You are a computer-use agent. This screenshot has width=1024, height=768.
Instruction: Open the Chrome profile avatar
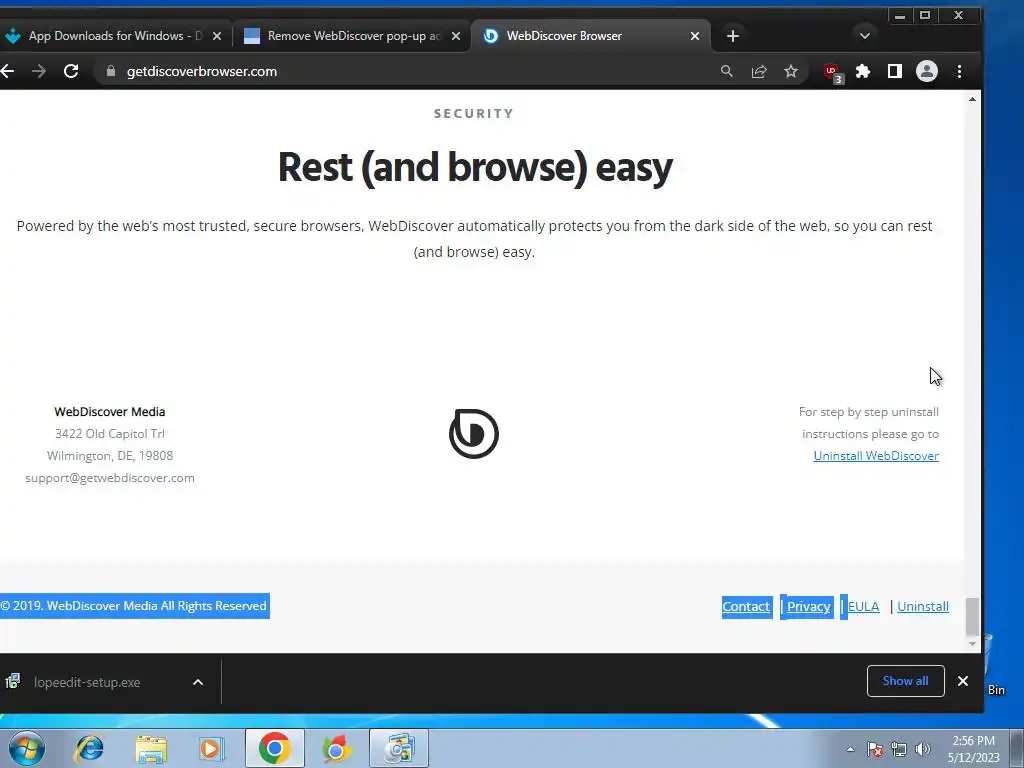(927, 71)
